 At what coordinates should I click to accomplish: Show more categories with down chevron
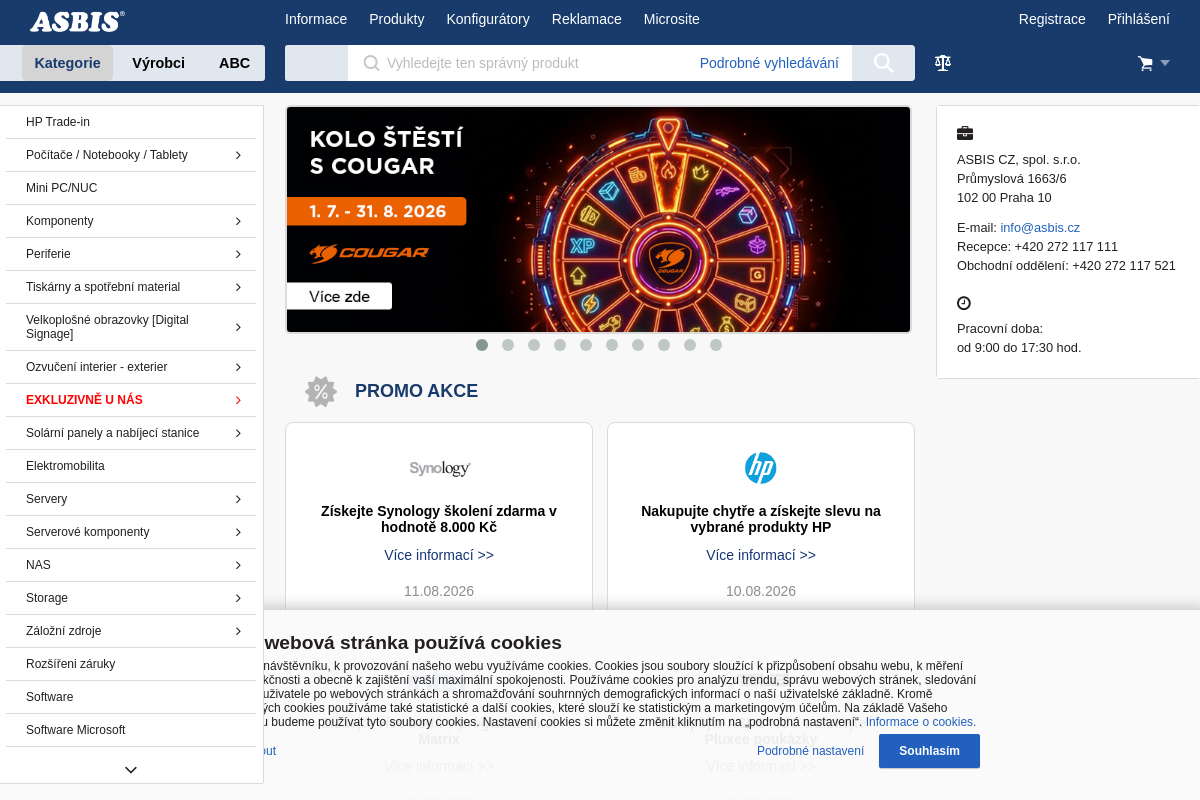click(x=131, y=769)
